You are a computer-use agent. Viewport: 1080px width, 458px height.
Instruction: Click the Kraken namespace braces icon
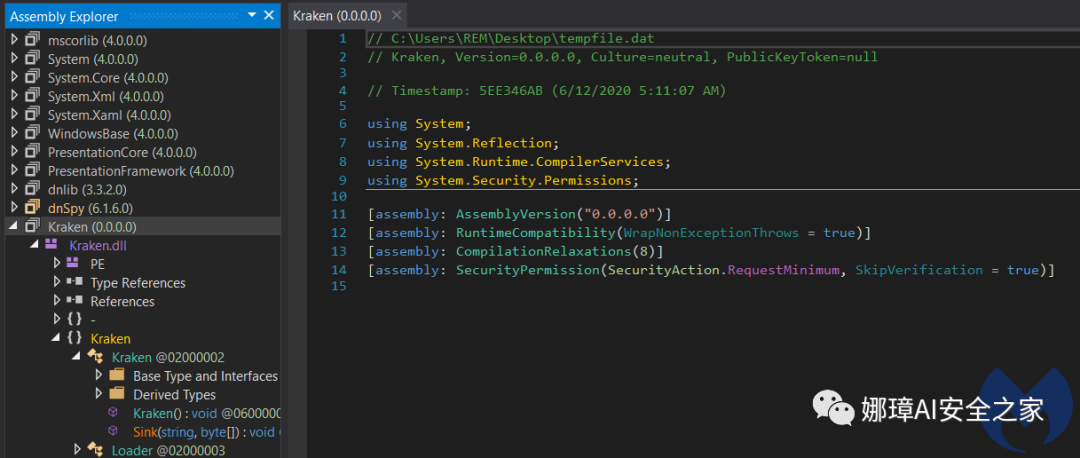74,339
